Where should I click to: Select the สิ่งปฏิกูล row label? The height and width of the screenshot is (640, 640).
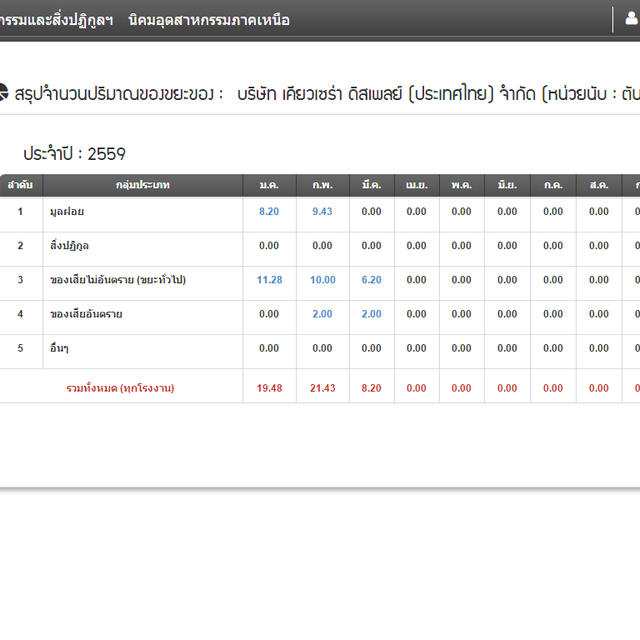click(69, 246)
